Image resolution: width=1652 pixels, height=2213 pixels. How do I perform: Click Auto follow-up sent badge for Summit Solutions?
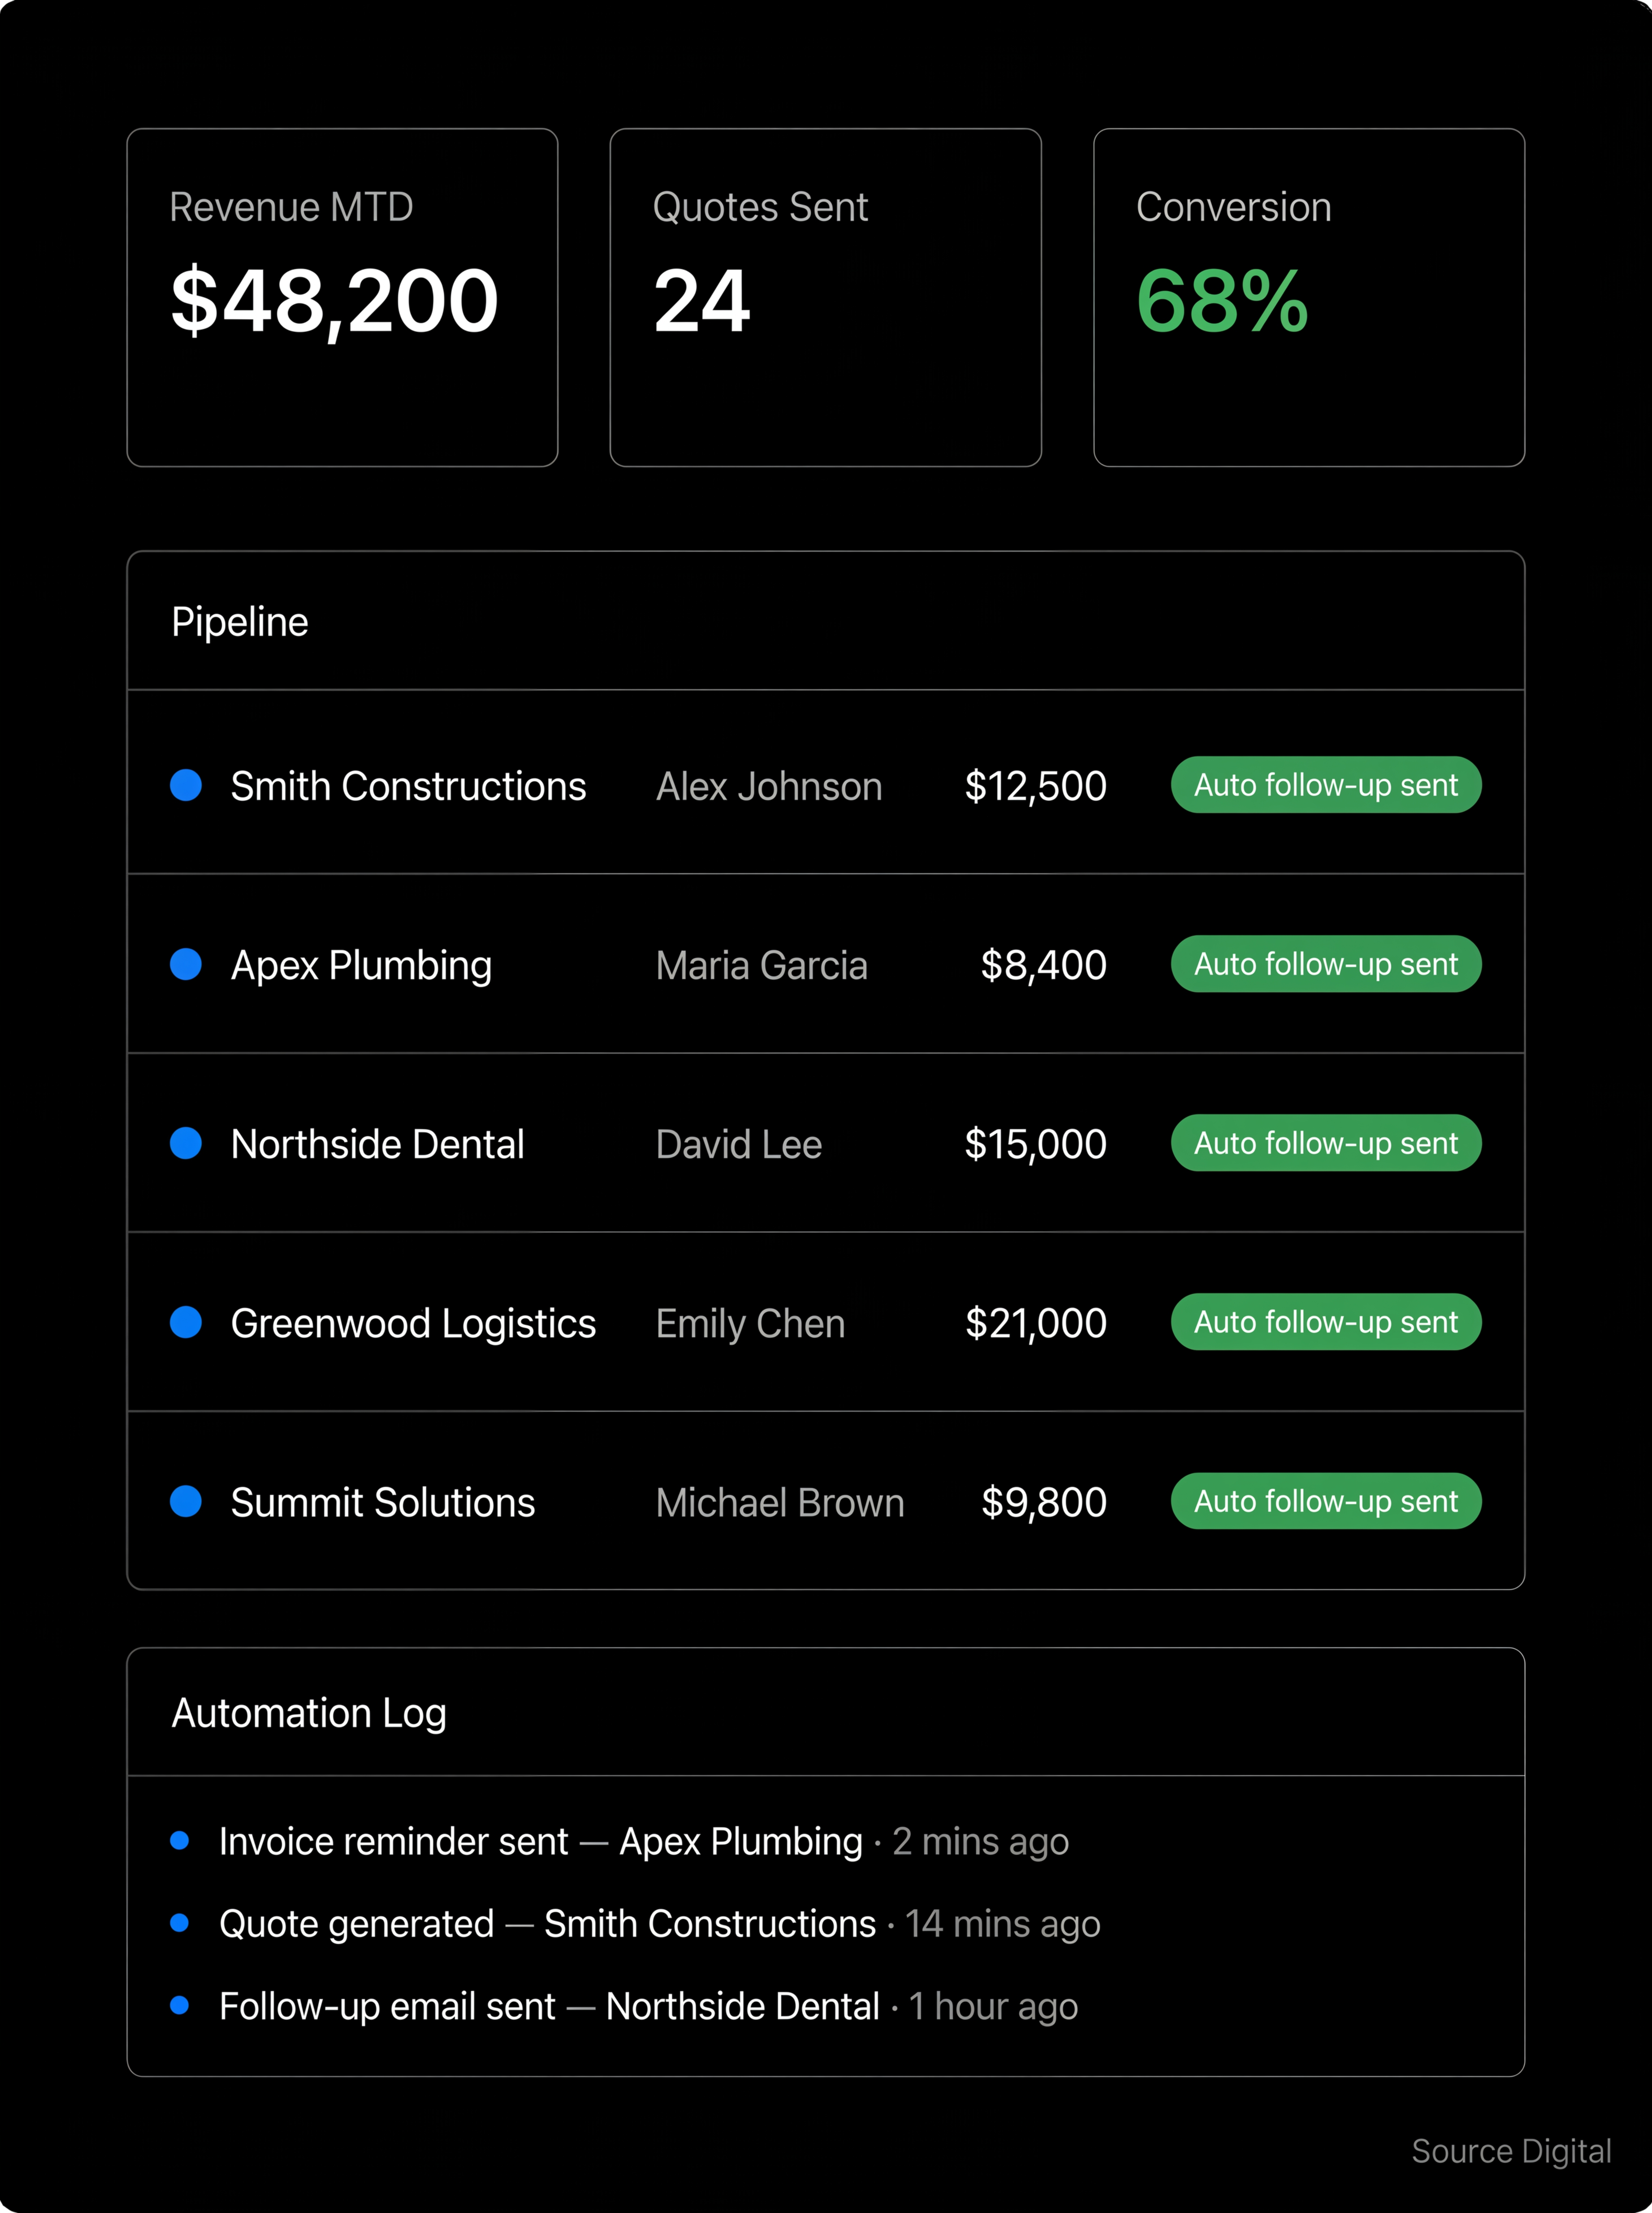1325,1501
